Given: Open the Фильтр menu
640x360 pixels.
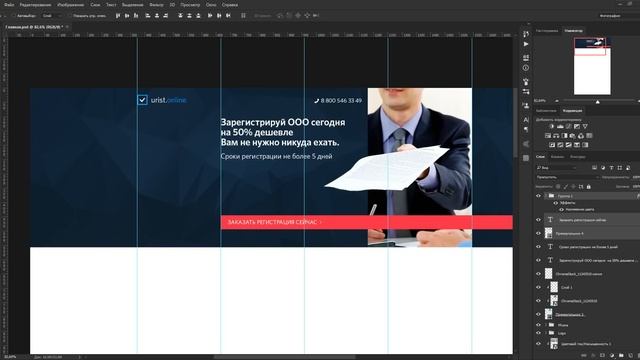Looking at the screenshot, I should [156, 4].
